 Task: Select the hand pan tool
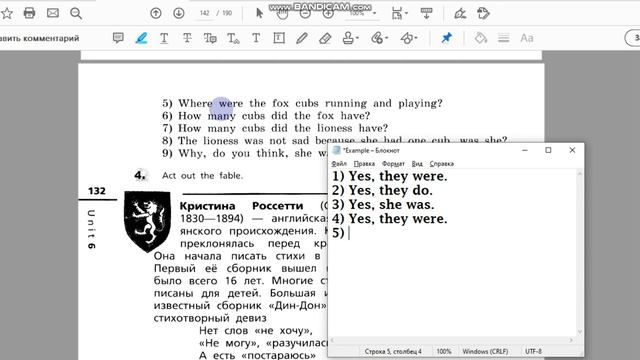click(282, 14)
